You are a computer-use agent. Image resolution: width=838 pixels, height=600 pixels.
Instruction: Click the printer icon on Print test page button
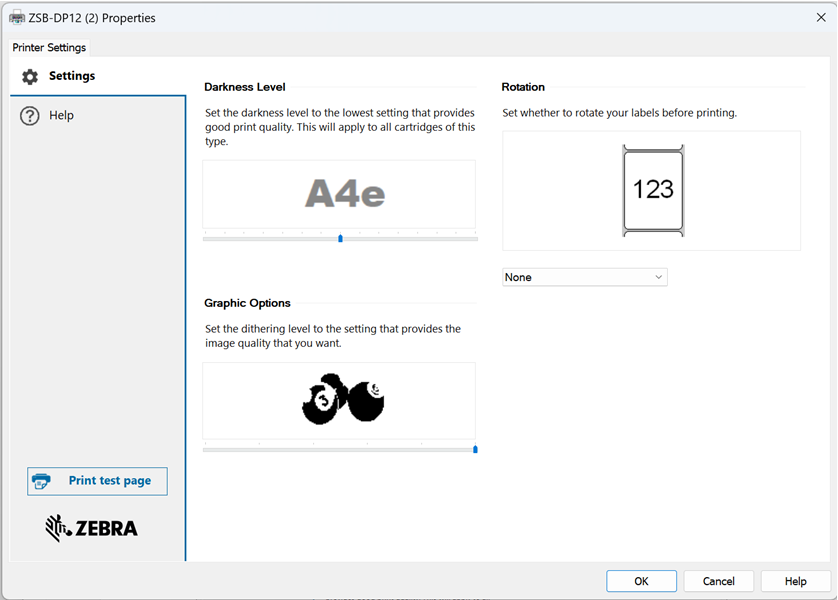pyautogui.click(x=42, y=481)
